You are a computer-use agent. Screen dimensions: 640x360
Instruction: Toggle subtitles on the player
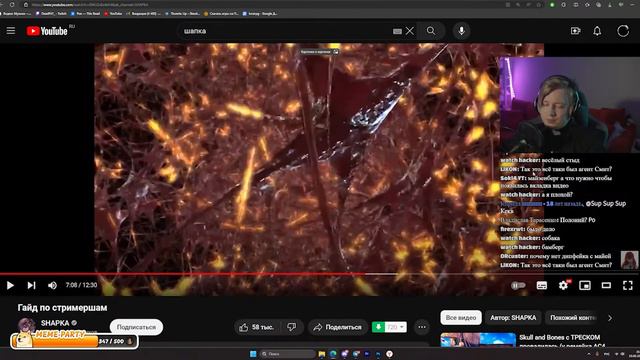point(542,285)
